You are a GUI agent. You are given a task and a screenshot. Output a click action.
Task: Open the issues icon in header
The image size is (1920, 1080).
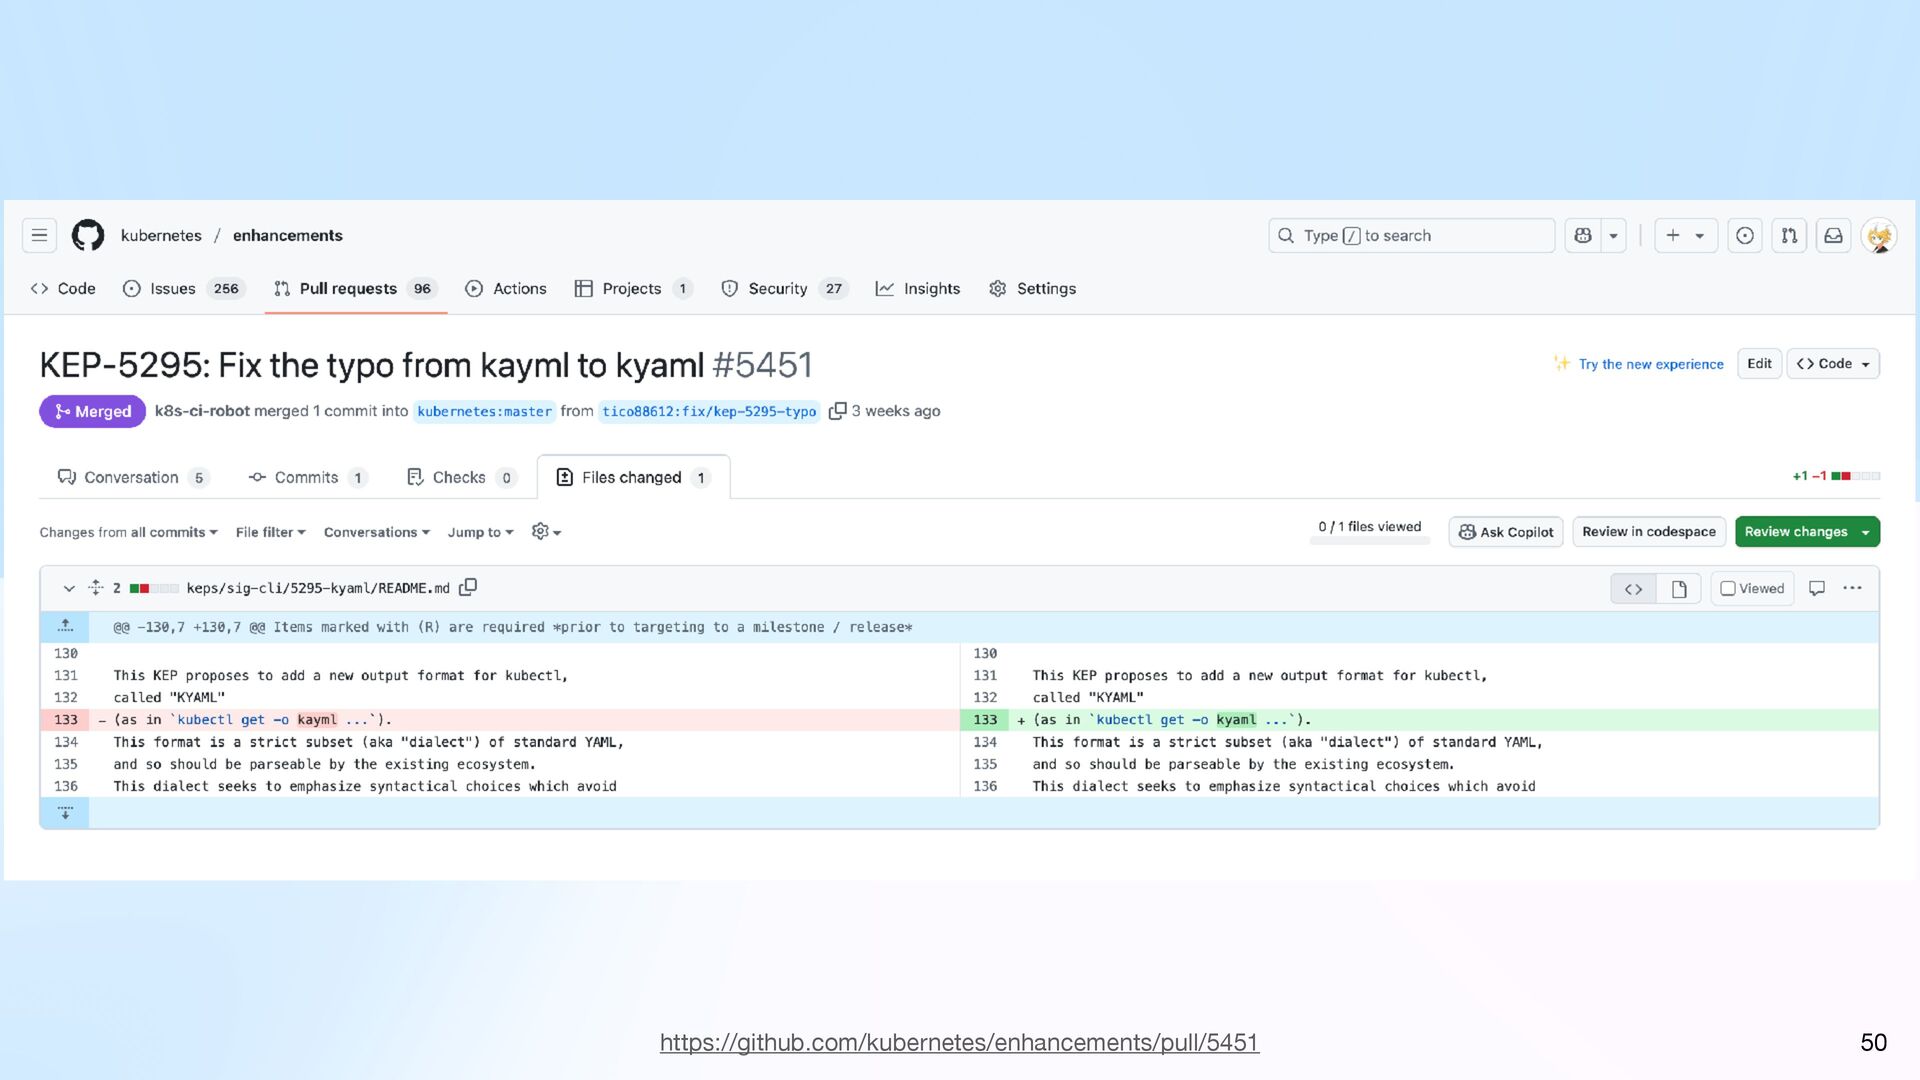point(1745,236)
